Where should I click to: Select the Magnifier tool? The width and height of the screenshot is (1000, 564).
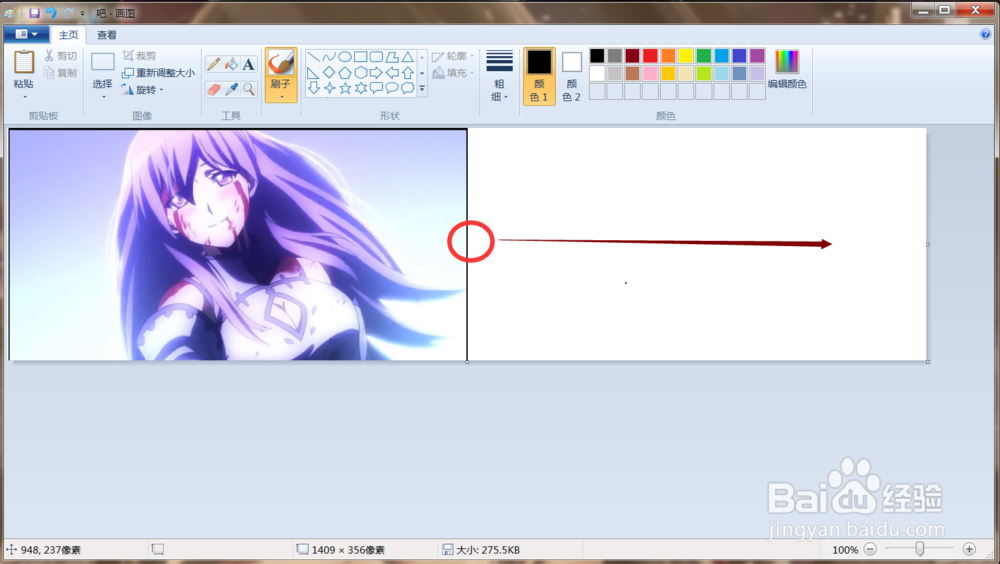point(249,89)
